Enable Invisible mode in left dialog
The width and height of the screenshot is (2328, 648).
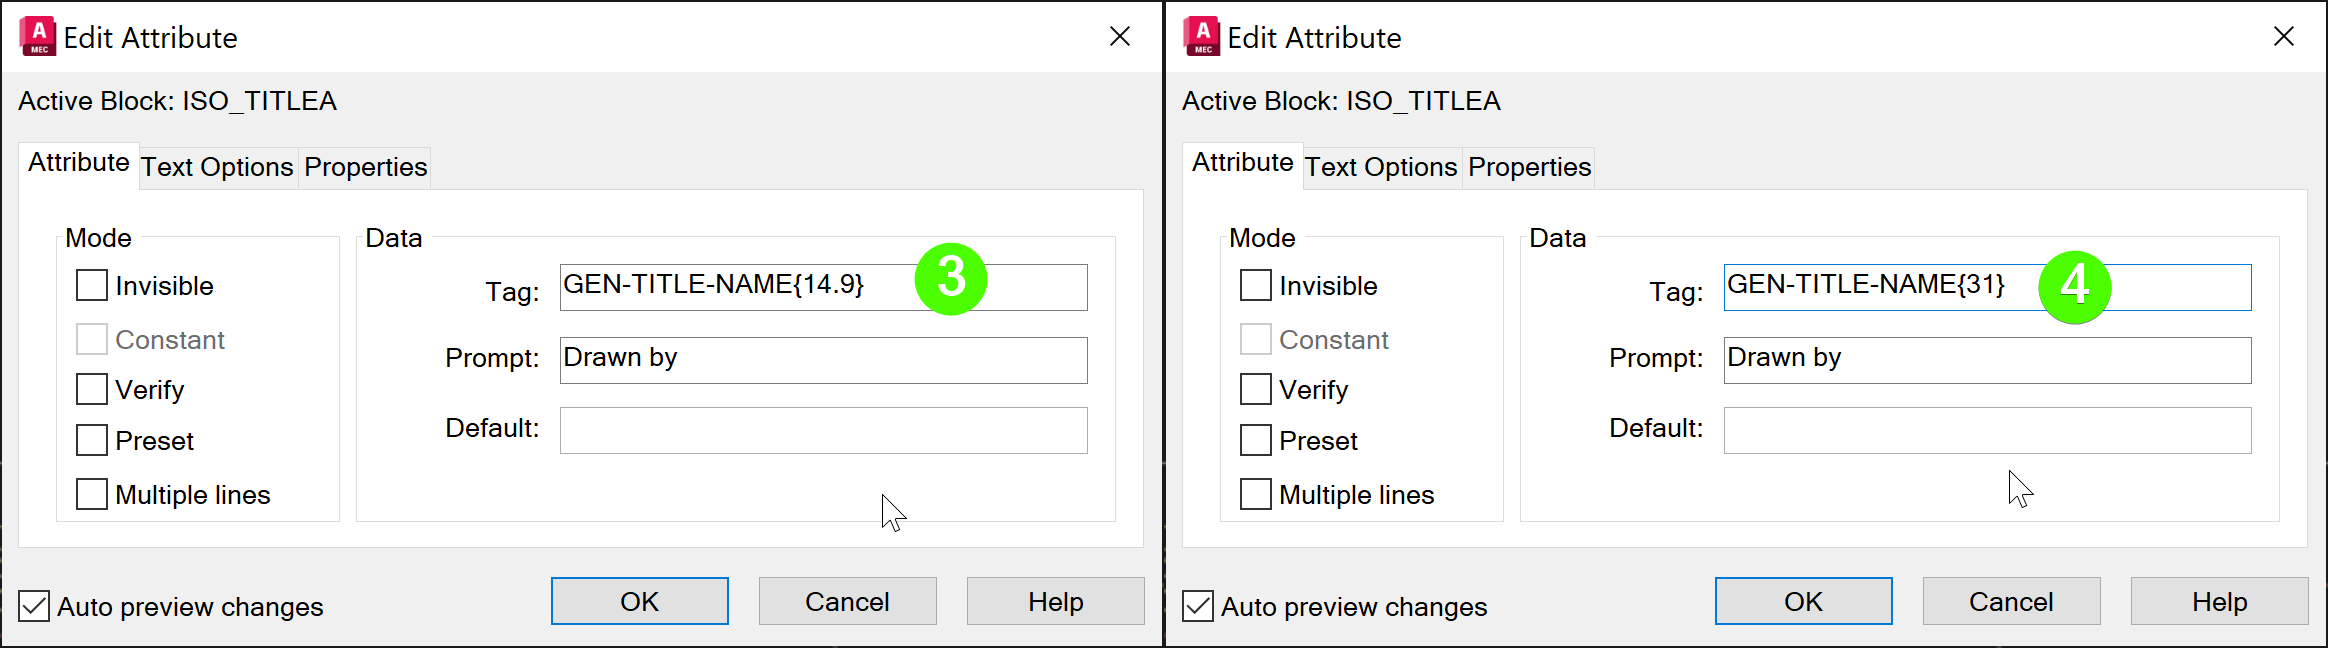point(92,286)
